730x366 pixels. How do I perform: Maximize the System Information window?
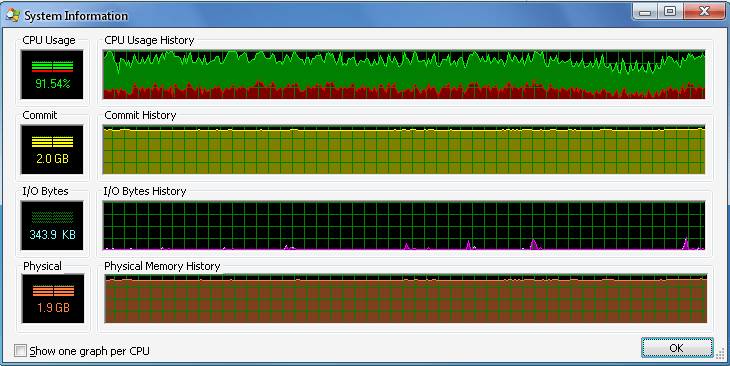(x=670, y=12)
